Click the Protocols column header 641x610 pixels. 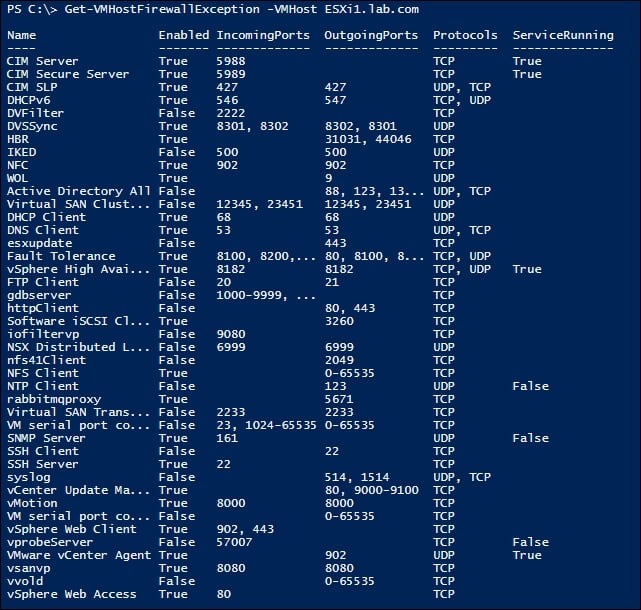[x=465, y=35]
